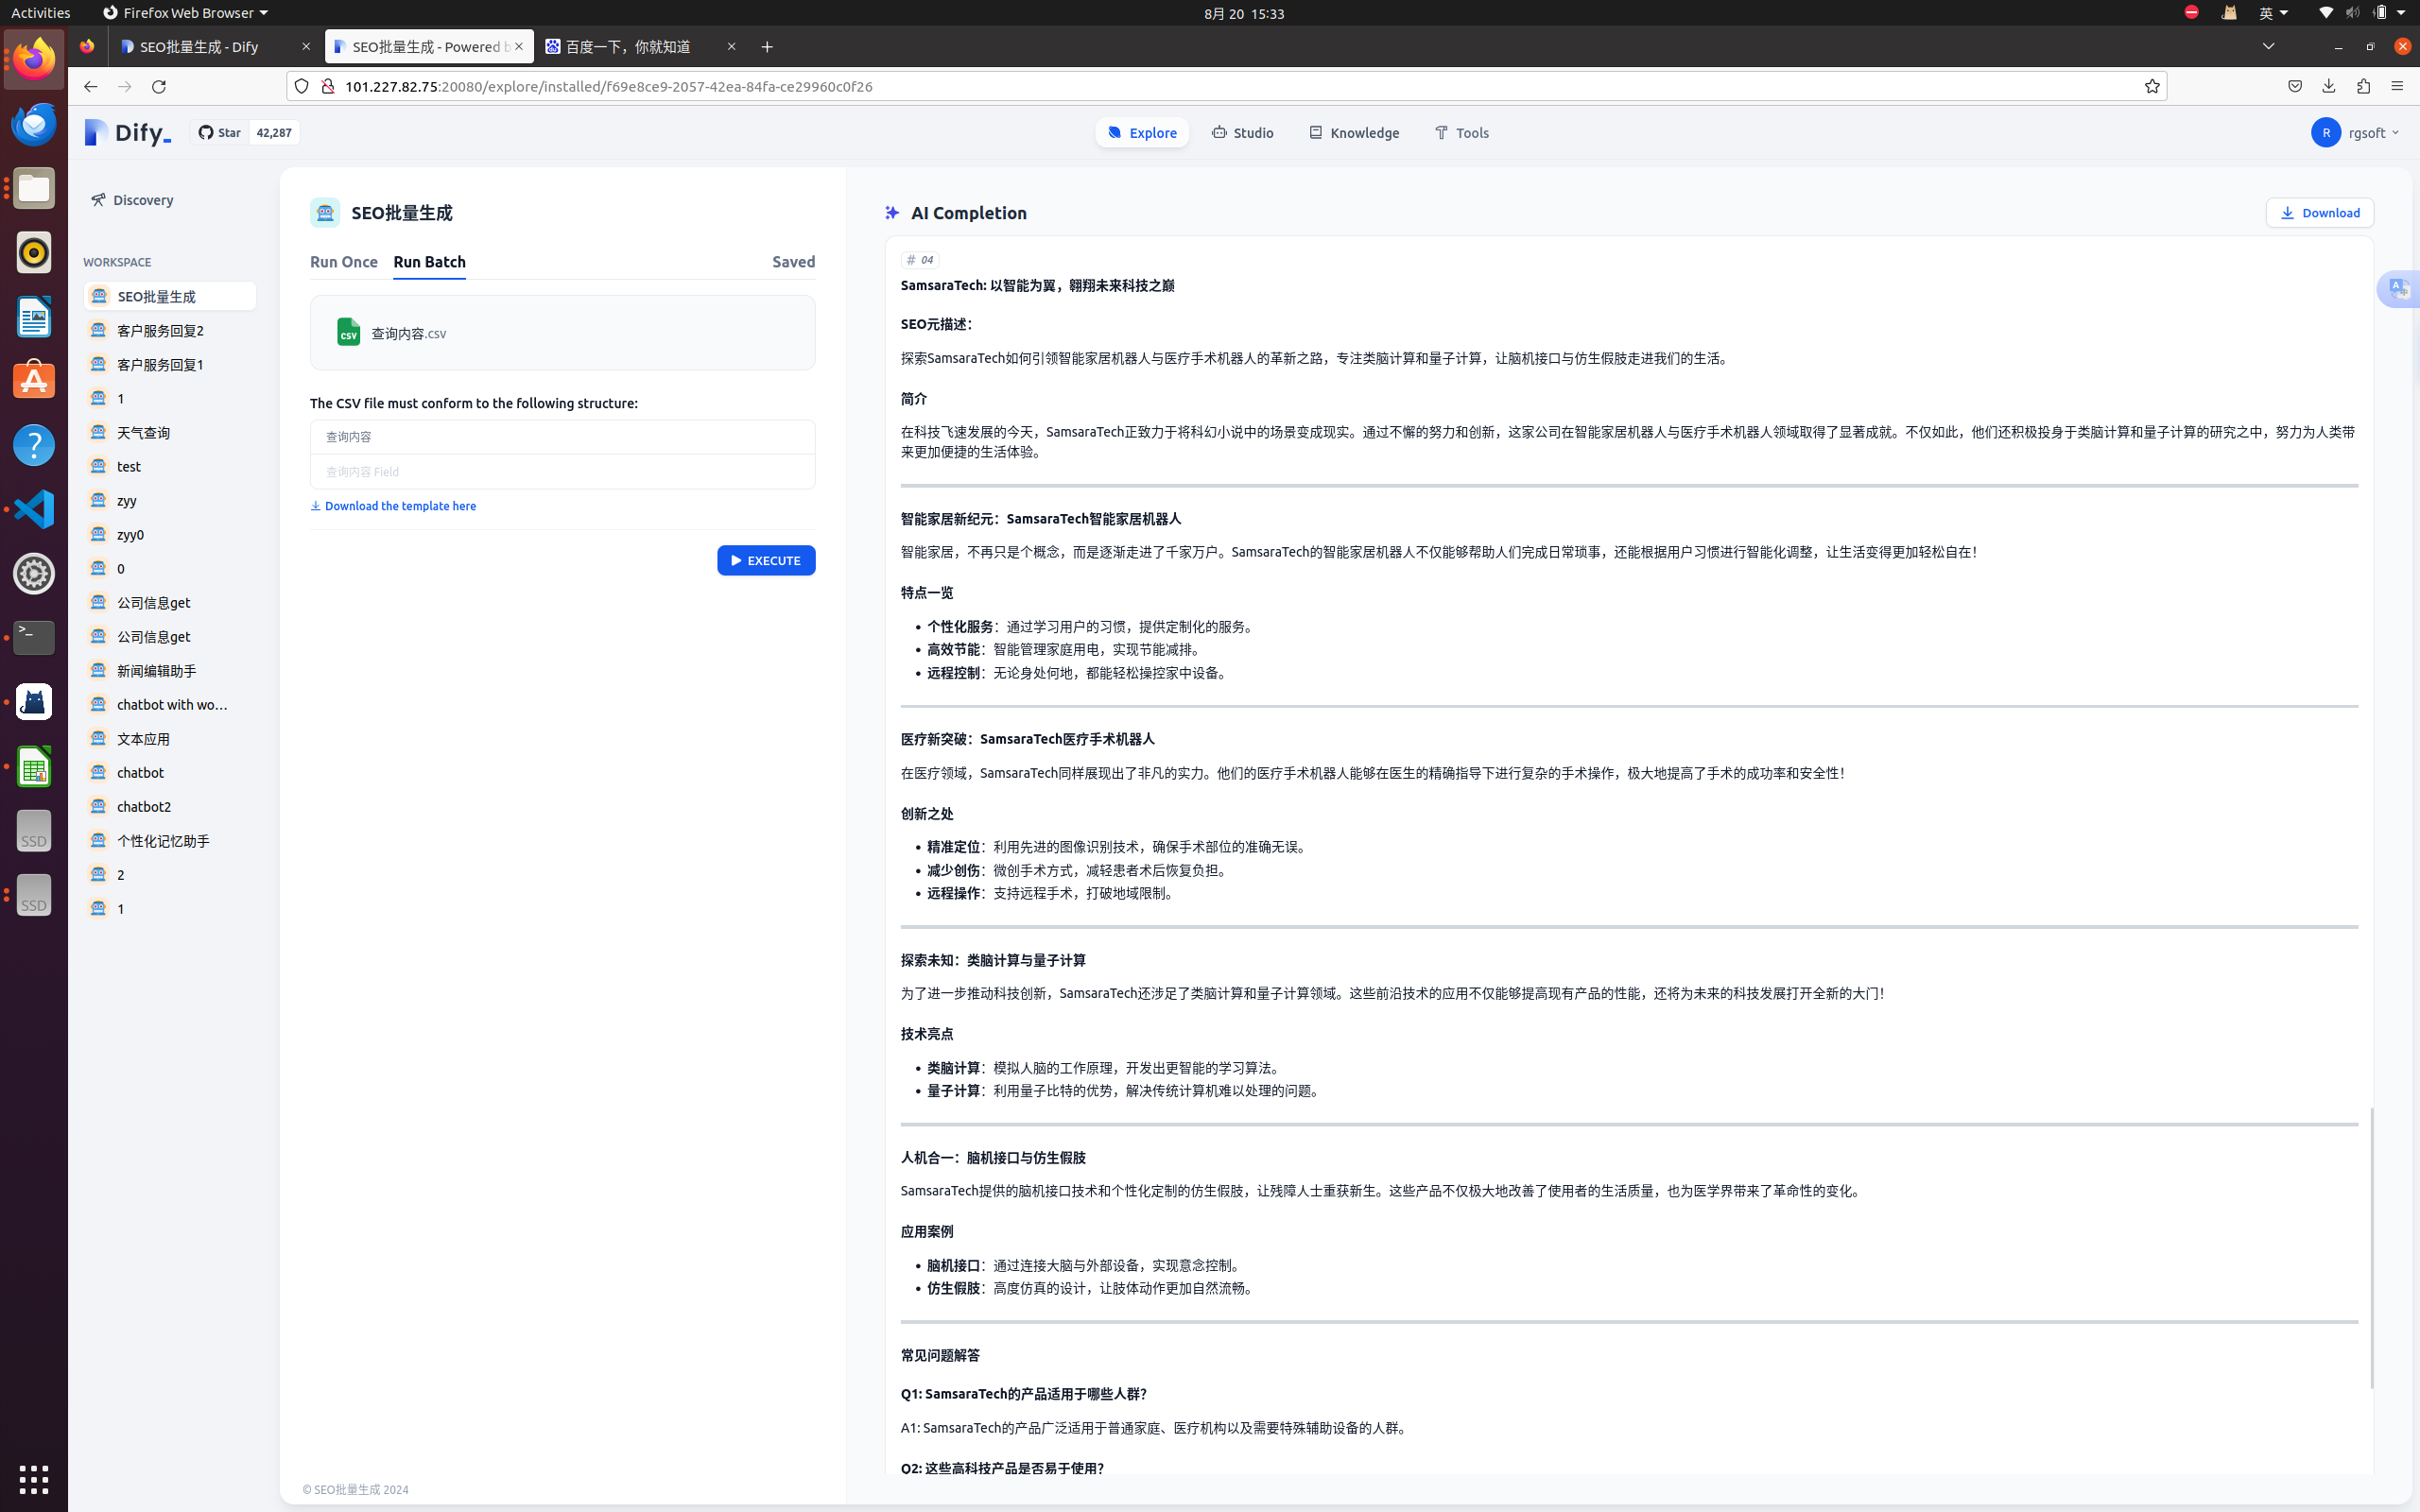Click the Dify logo icon

click(x=97, y=133)
